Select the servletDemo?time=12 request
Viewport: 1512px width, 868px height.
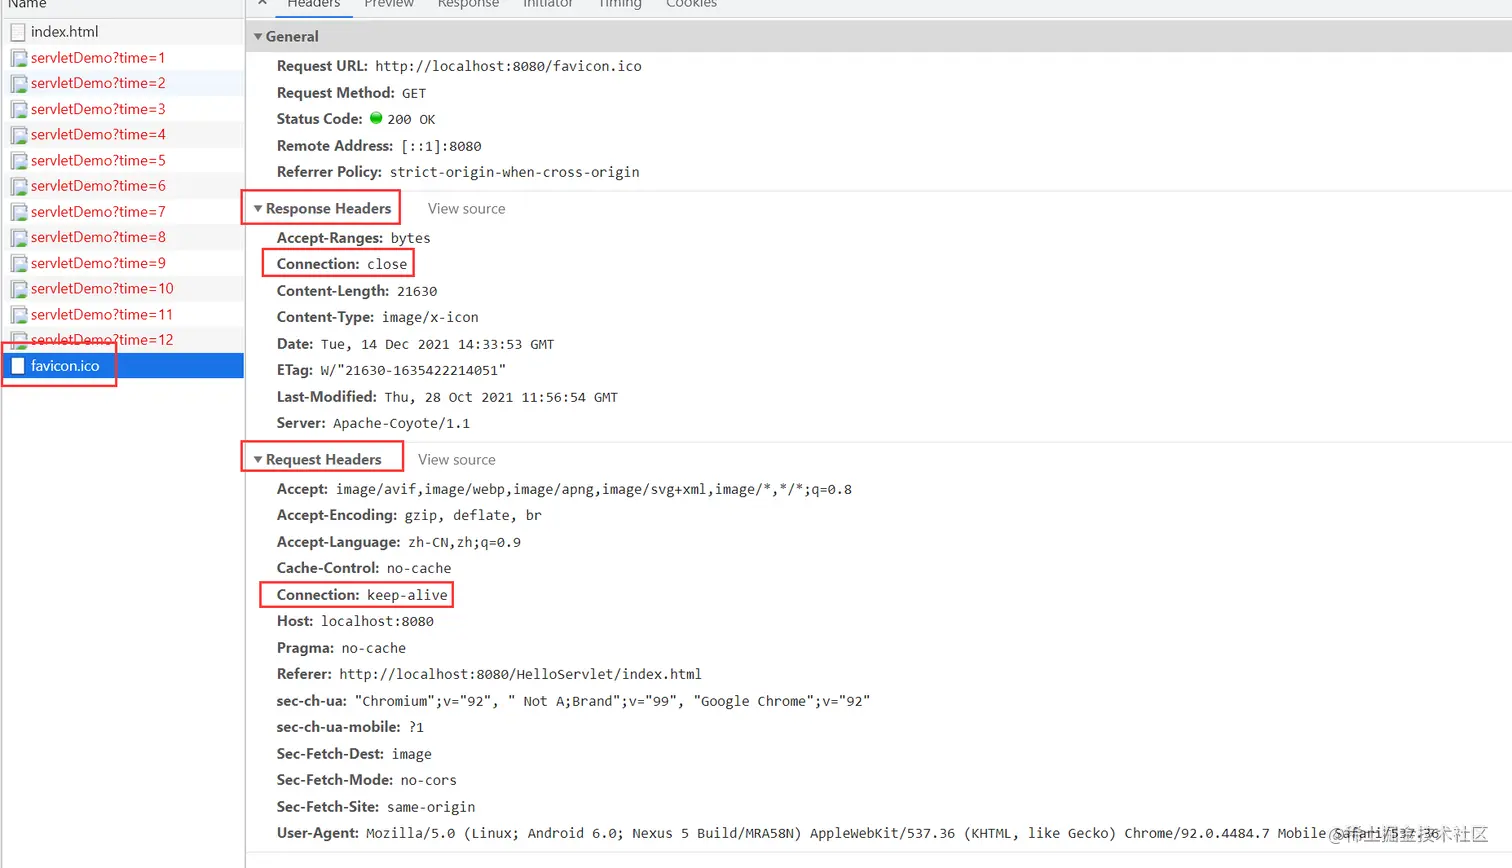pos(123,340)
